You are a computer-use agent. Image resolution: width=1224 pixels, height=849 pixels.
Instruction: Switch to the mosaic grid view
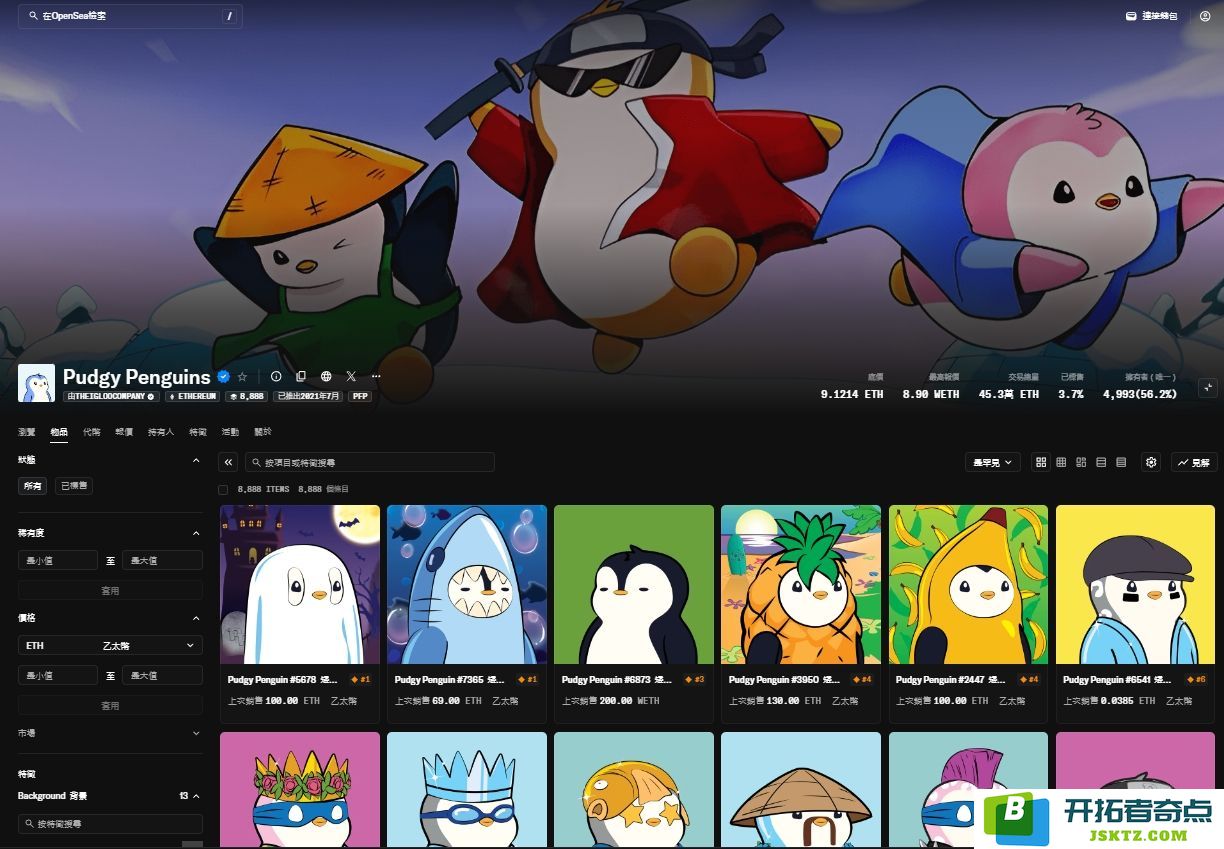point(1081,462)
